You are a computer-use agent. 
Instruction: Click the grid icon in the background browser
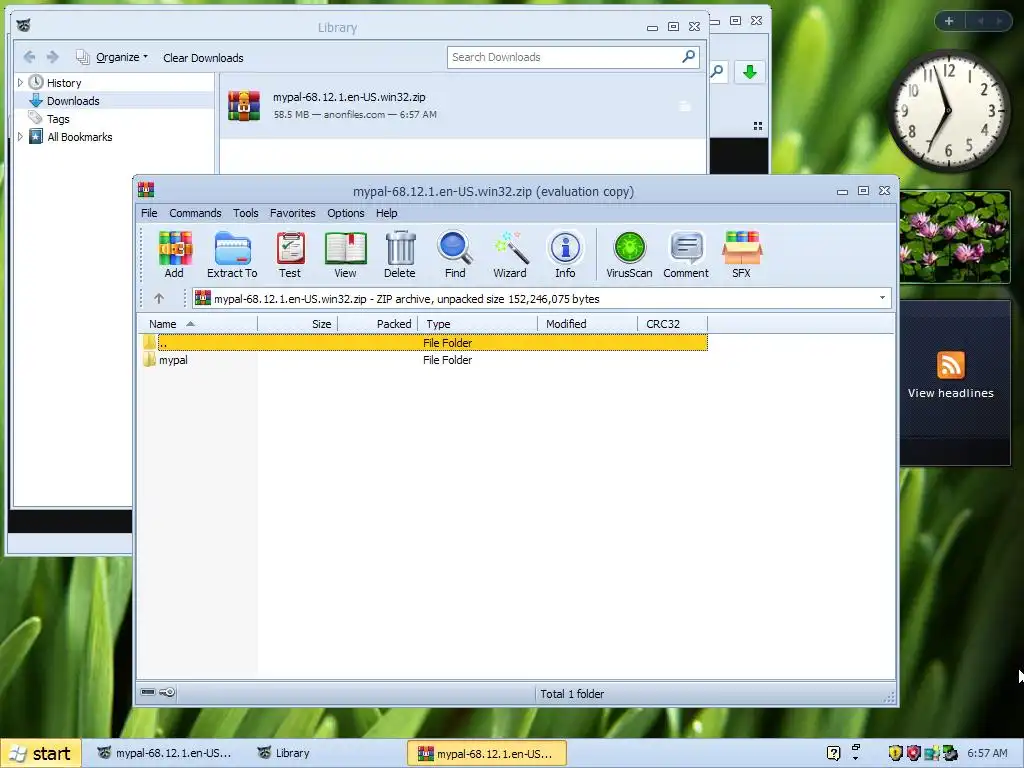[758, 126]
